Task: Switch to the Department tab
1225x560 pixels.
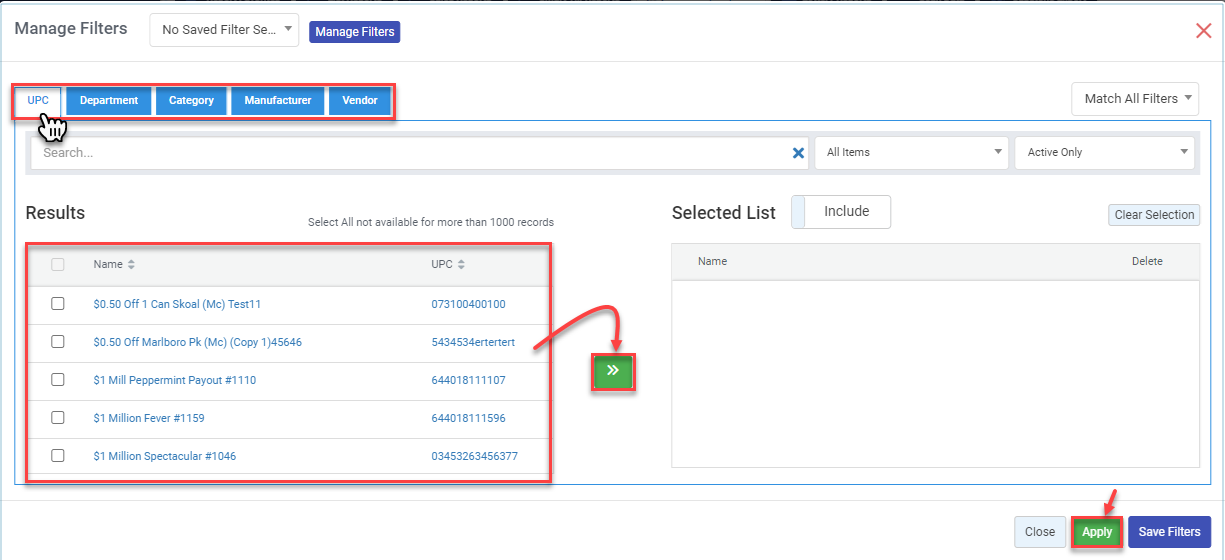Action: pyautogui.click(x=109, y=101)
